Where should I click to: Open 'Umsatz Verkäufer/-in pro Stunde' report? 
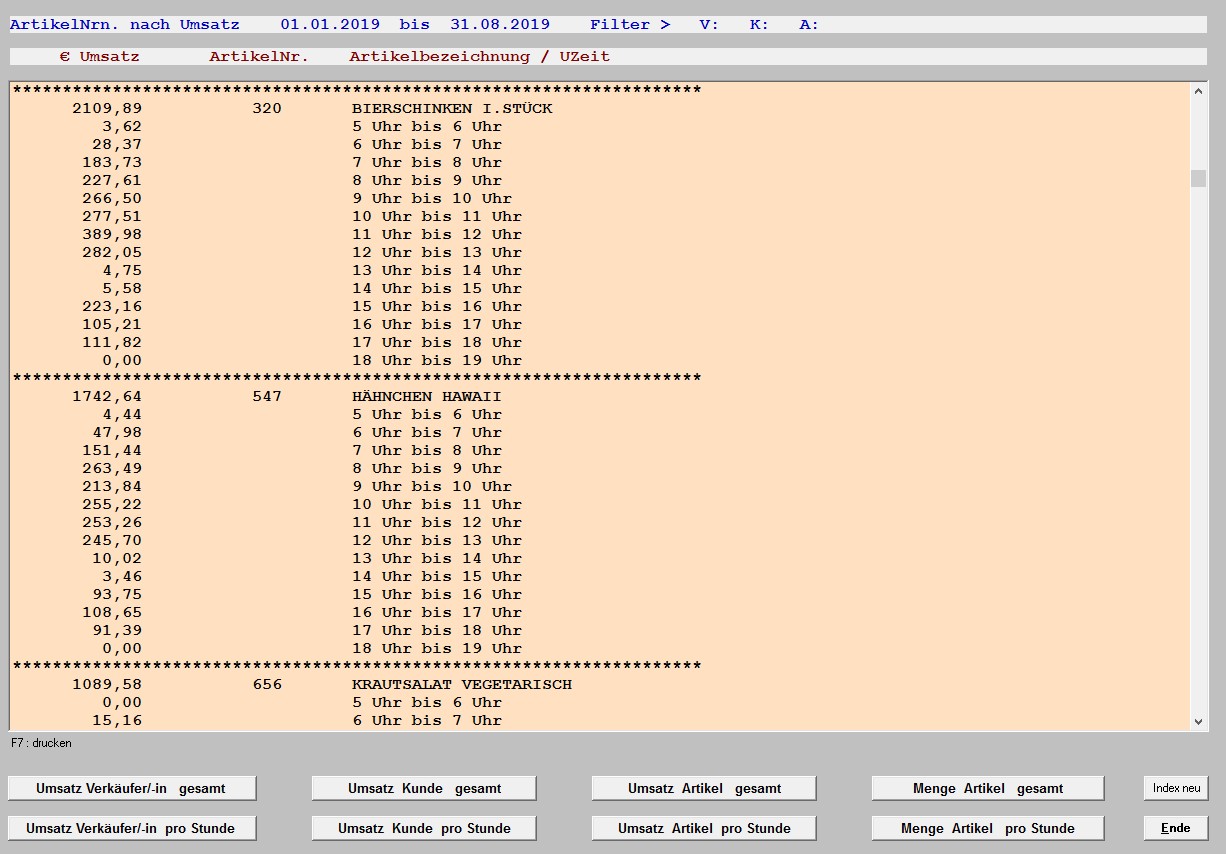click(x=131, y=828)
